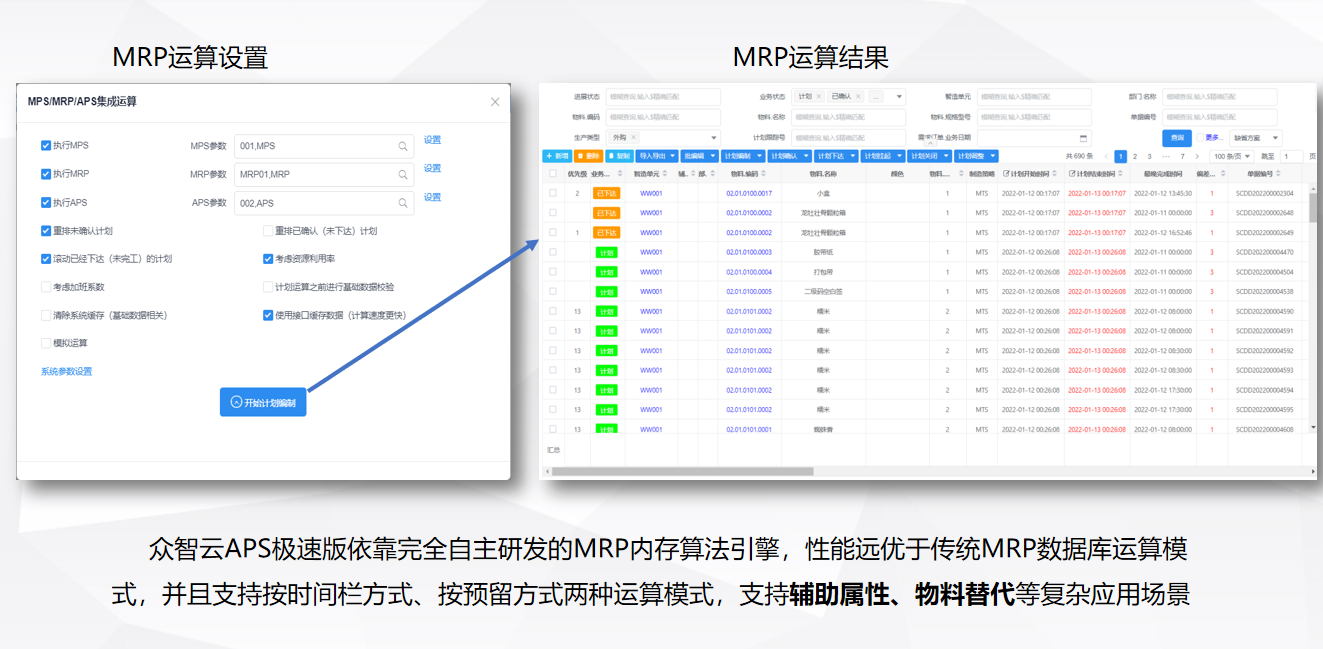Go to results page 7
1323x649 pixels.
[1182, 156]
